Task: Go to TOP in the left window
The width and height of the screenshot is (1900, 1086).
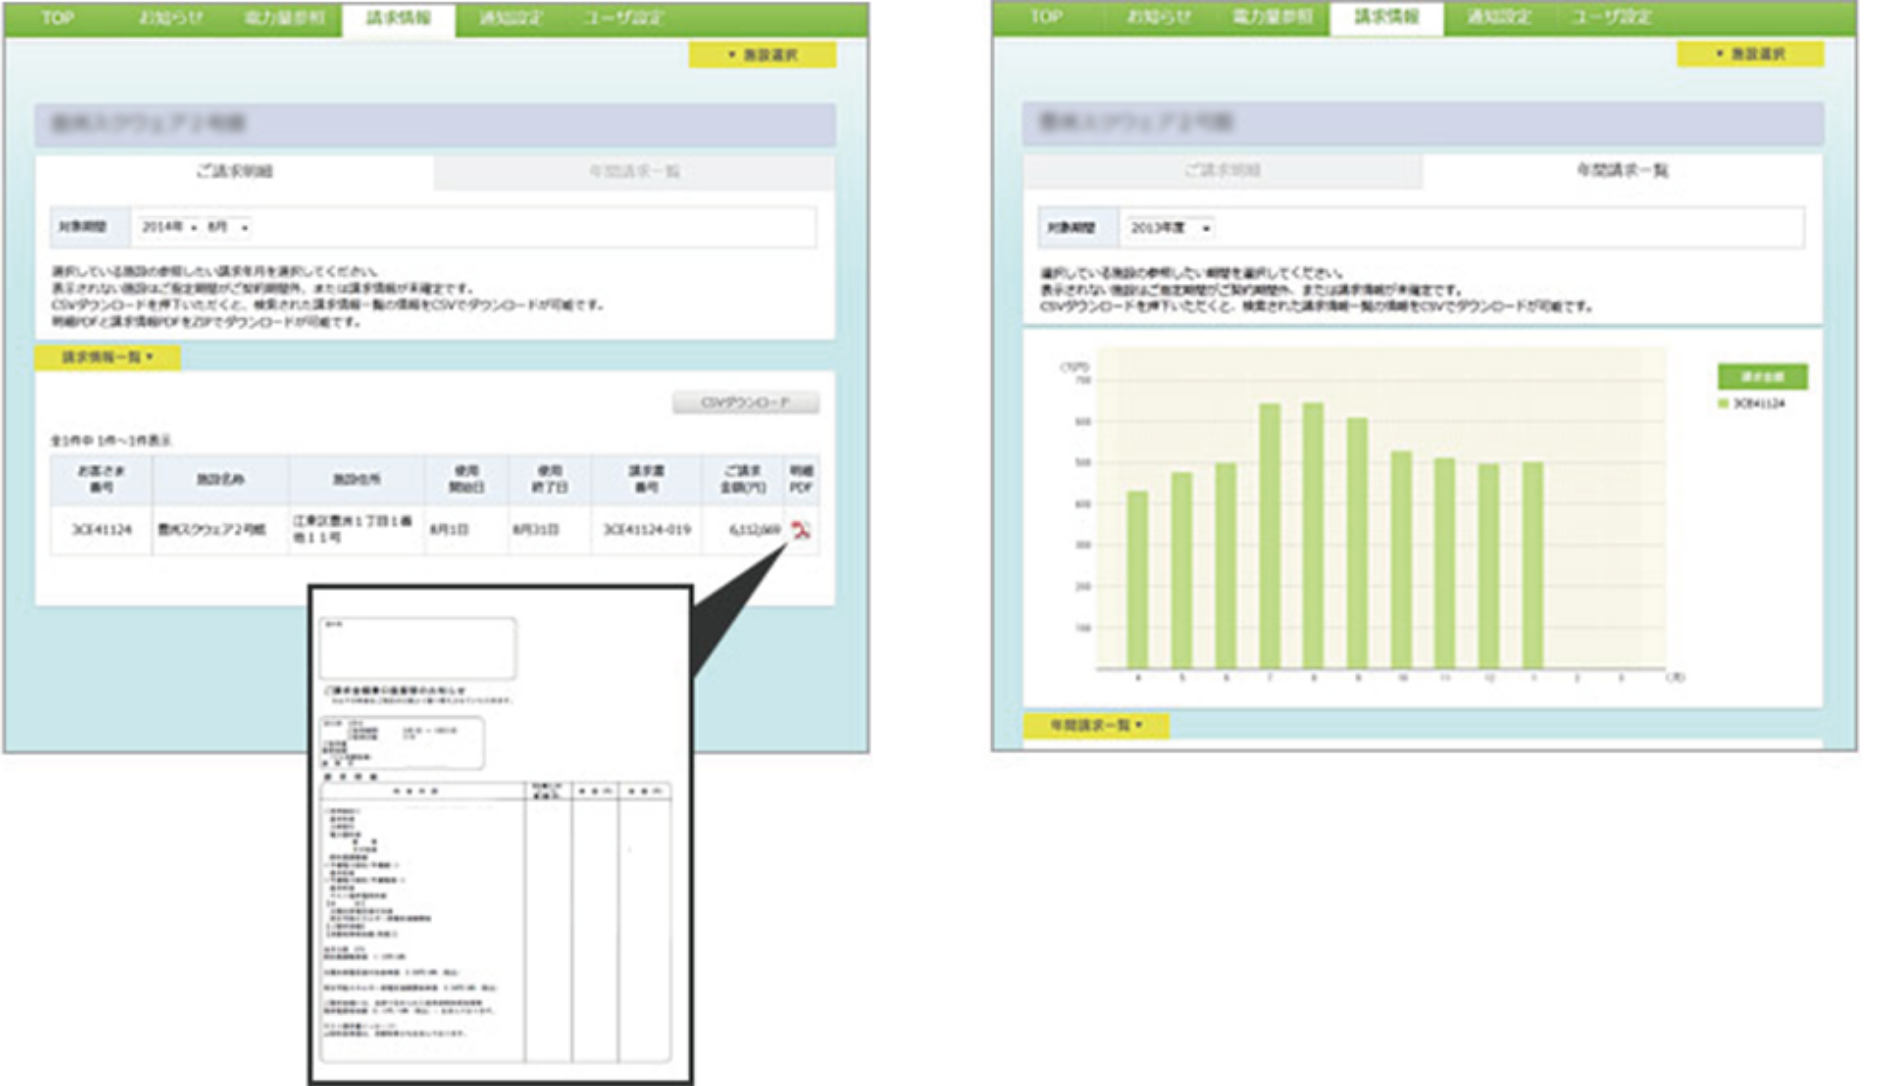Action: tap(58, 18)
